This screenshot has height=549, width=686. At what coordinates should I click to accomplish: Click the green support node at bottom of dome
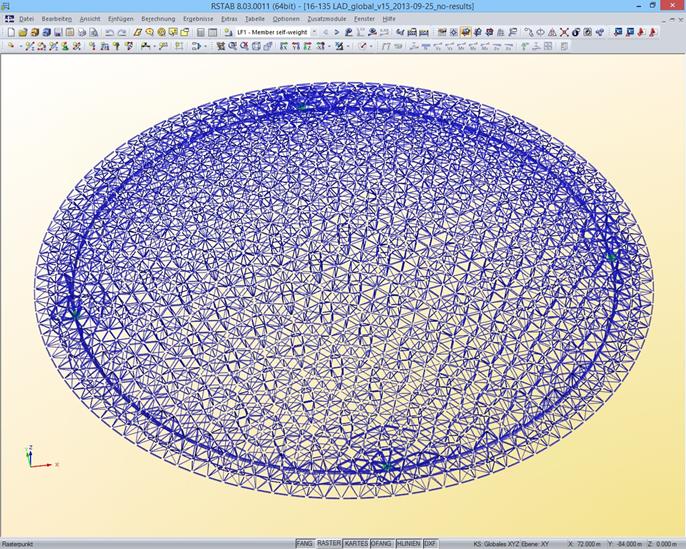click(386, 467)
